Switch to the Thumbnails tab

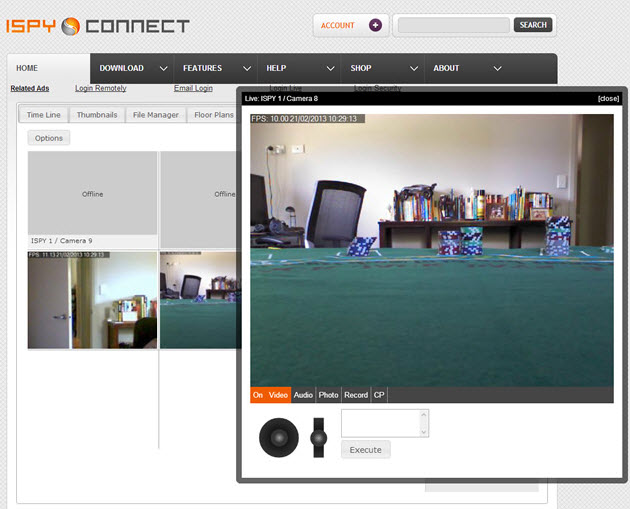tap(97, 115)
